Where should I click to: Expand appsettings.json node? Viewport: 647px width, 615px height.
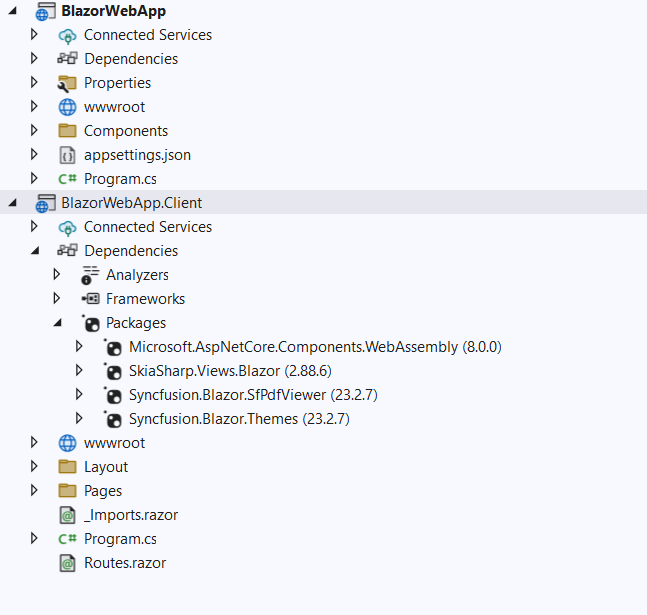(x=34, y=154)
